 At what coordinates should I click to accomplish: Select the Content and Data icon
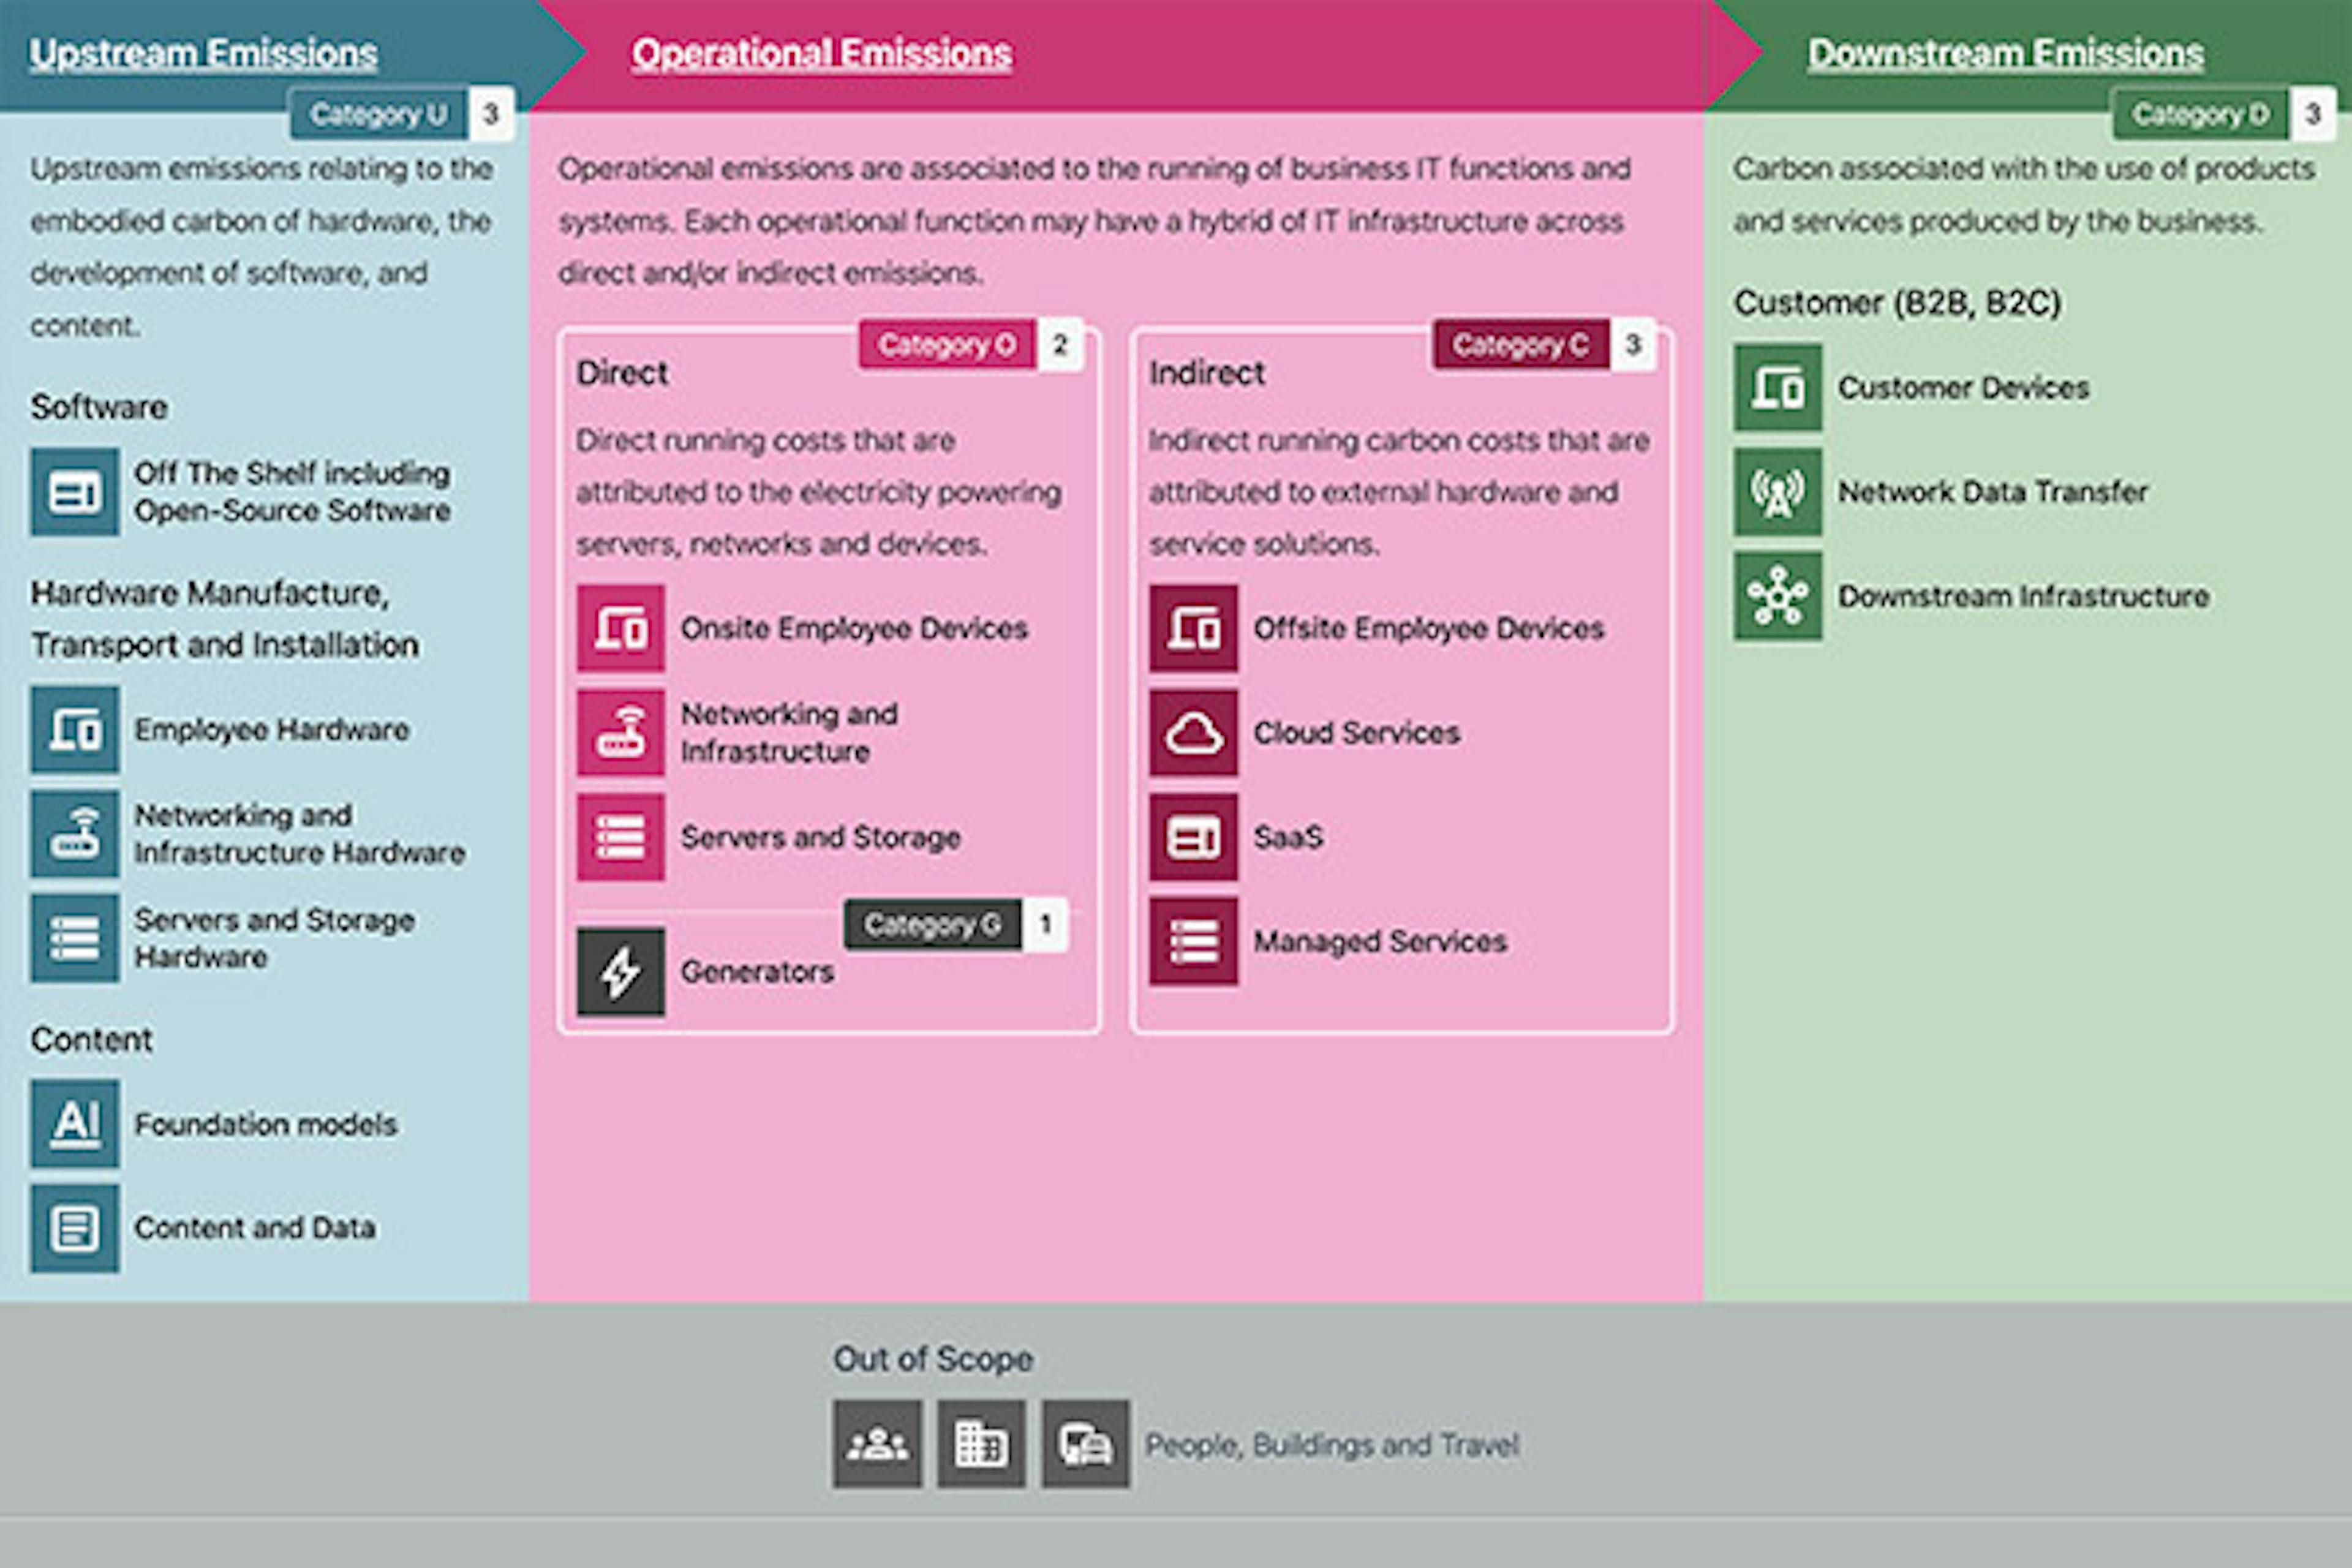pyautogui.click(x=75, y=1228)
